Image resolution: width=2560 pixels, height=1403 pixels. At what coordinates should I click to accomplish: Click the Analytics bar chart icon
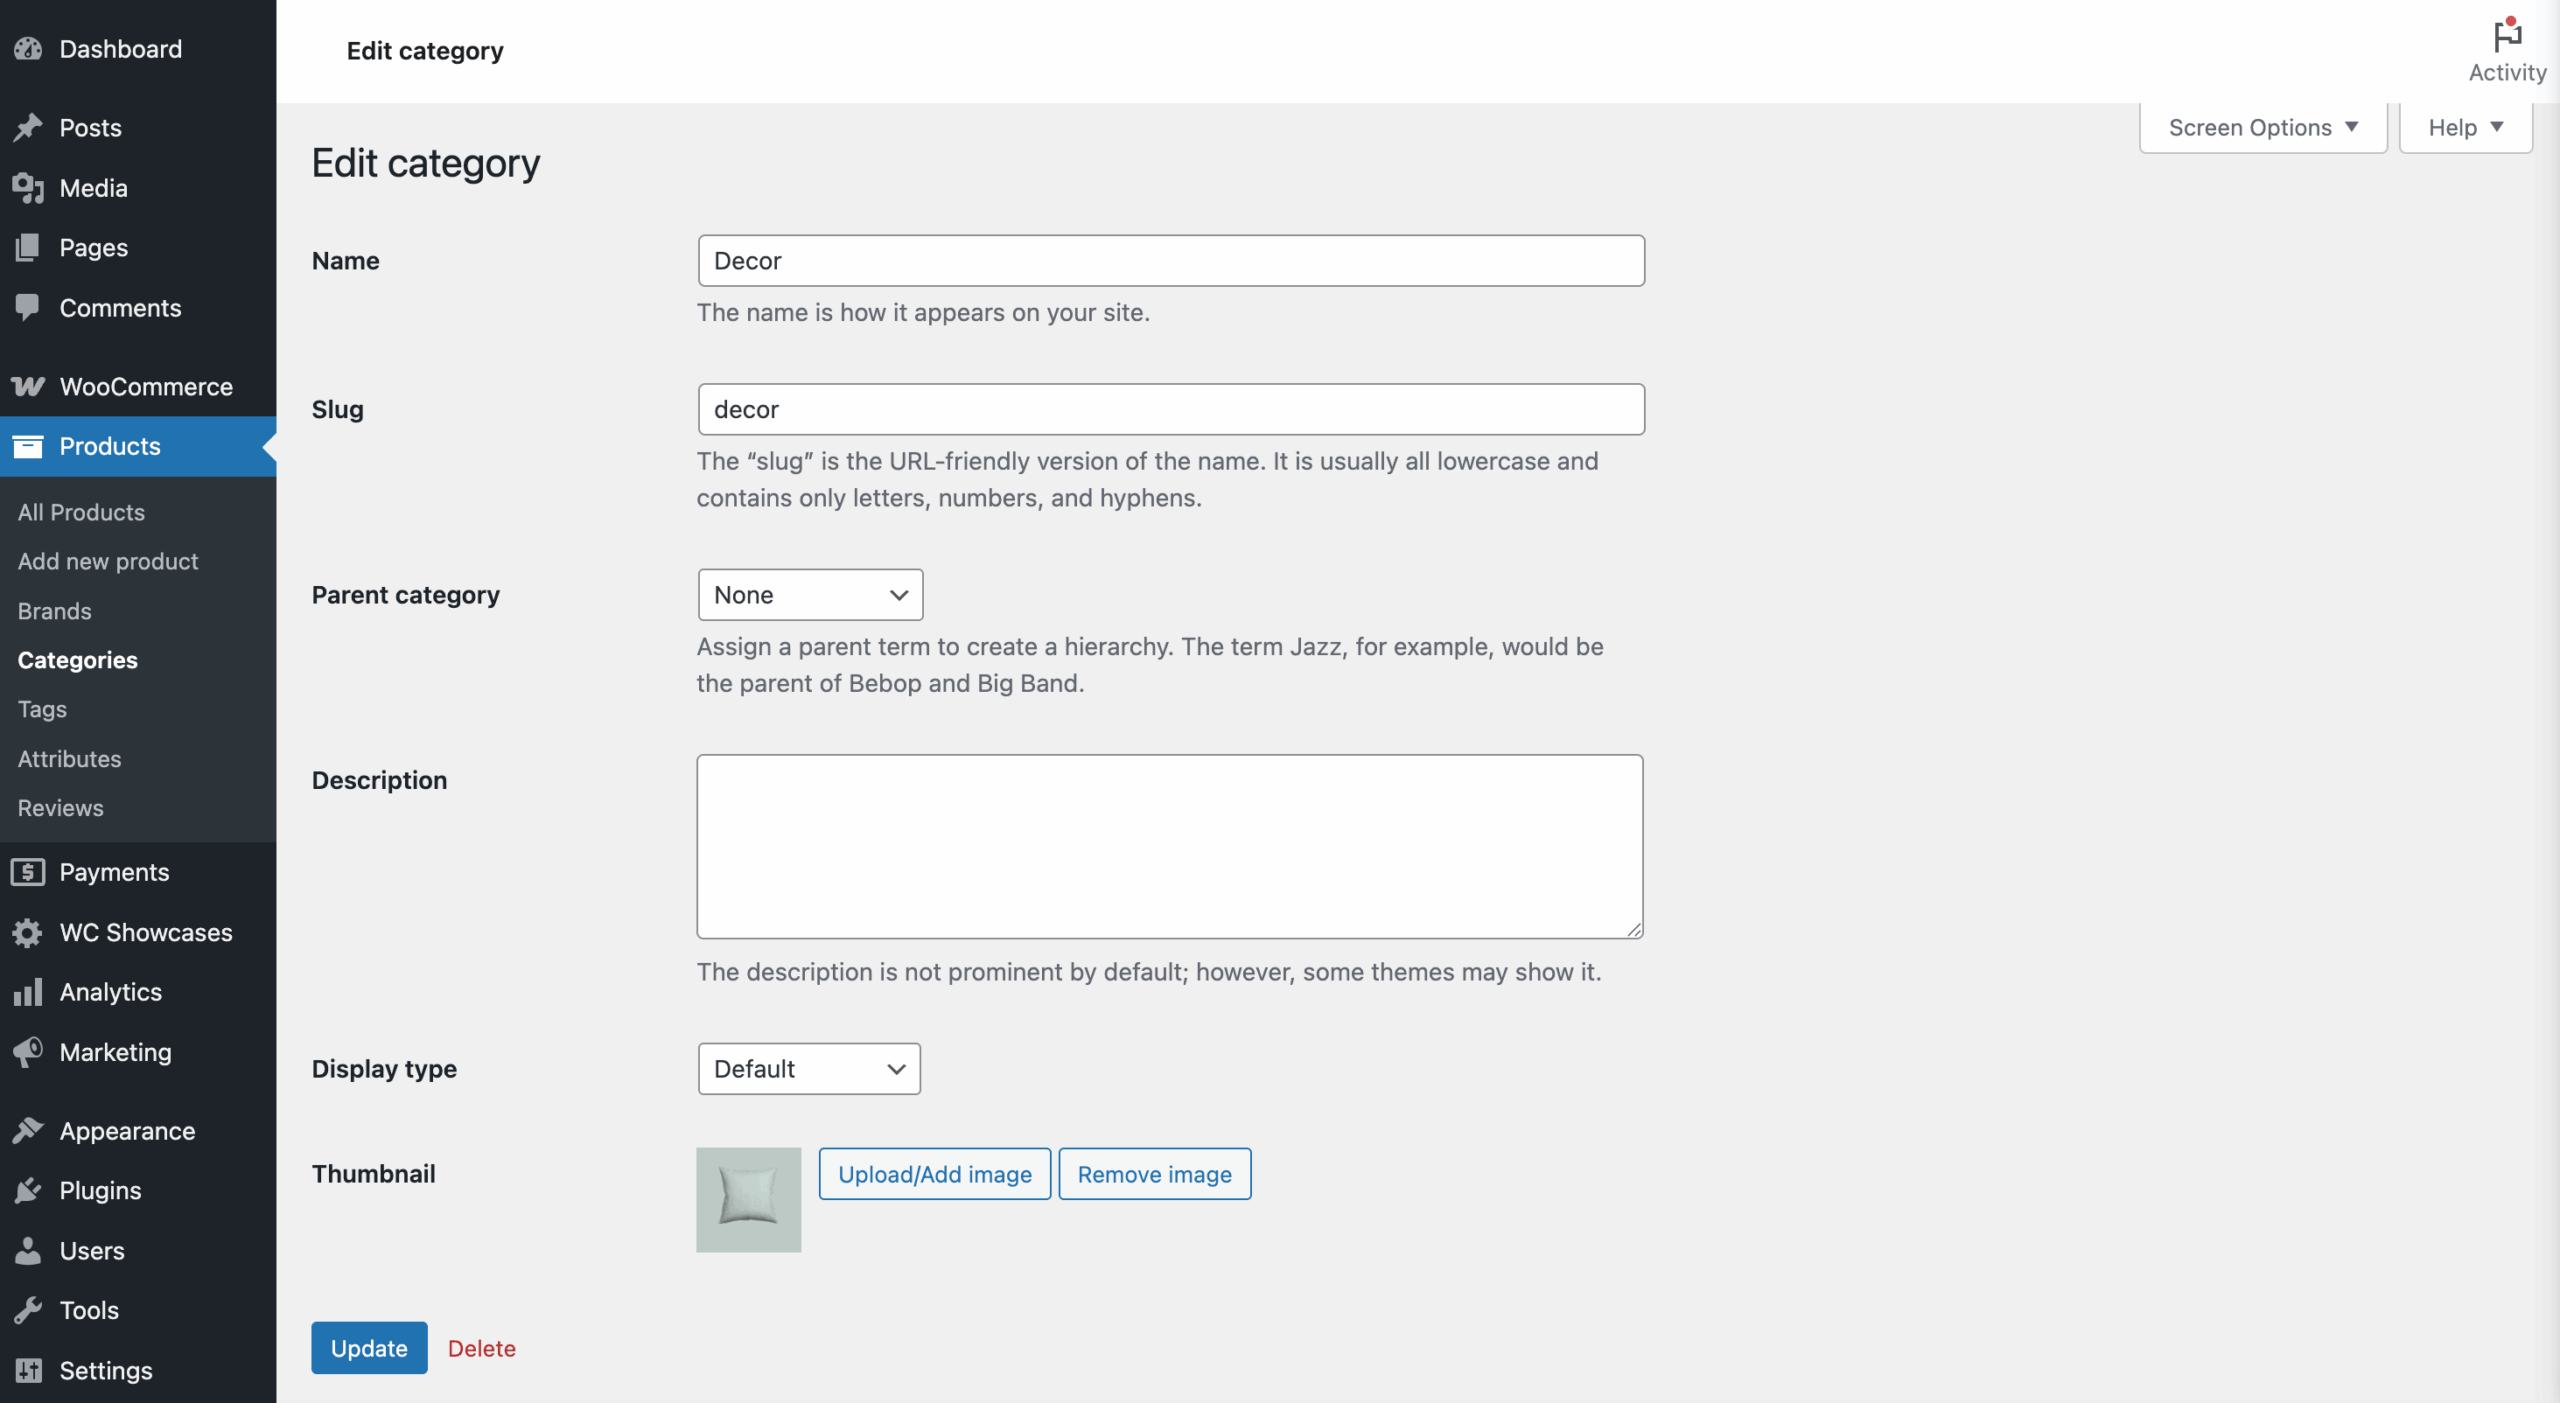click(28, 992)
